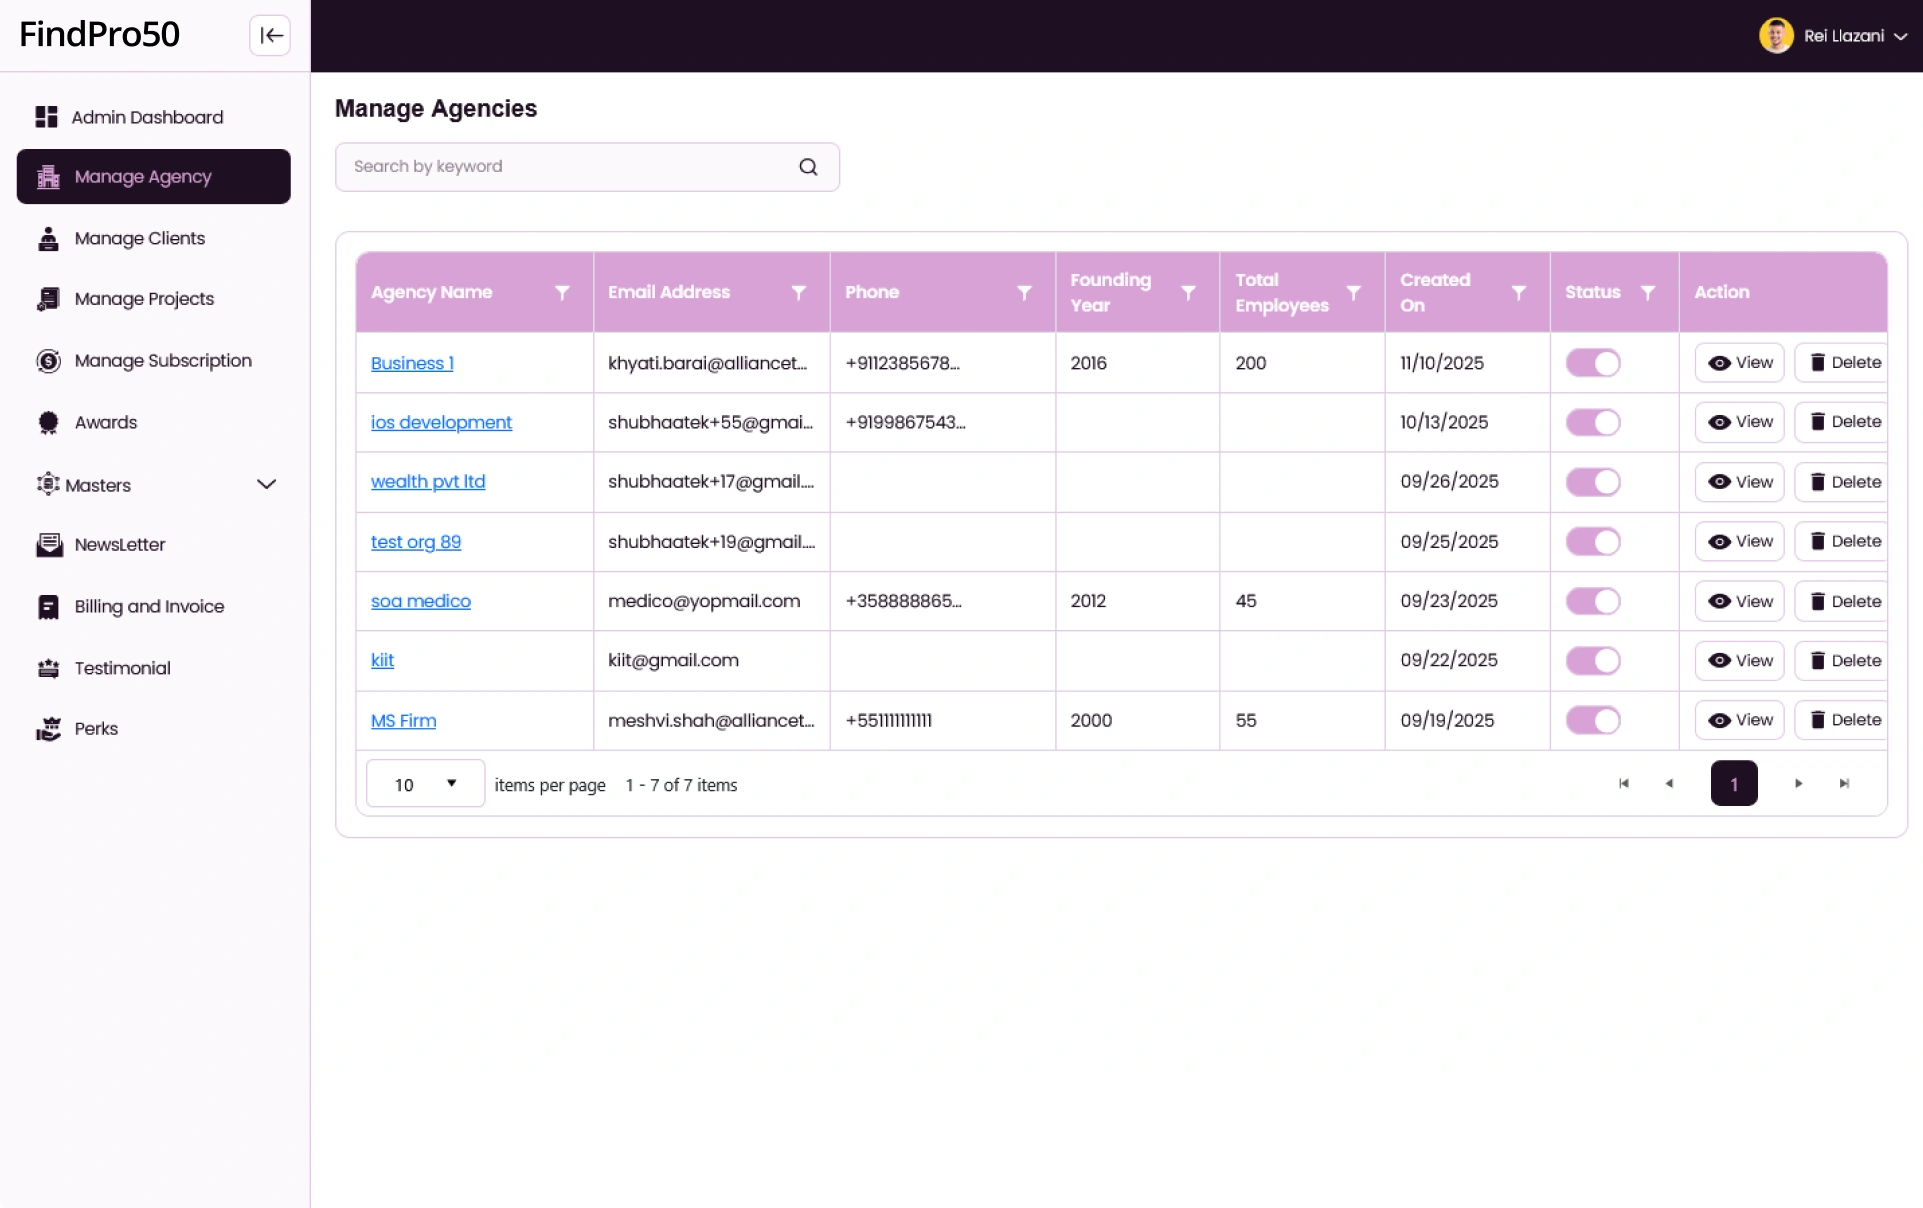Open Agency Name column filter icon

[x=562, y=293]
